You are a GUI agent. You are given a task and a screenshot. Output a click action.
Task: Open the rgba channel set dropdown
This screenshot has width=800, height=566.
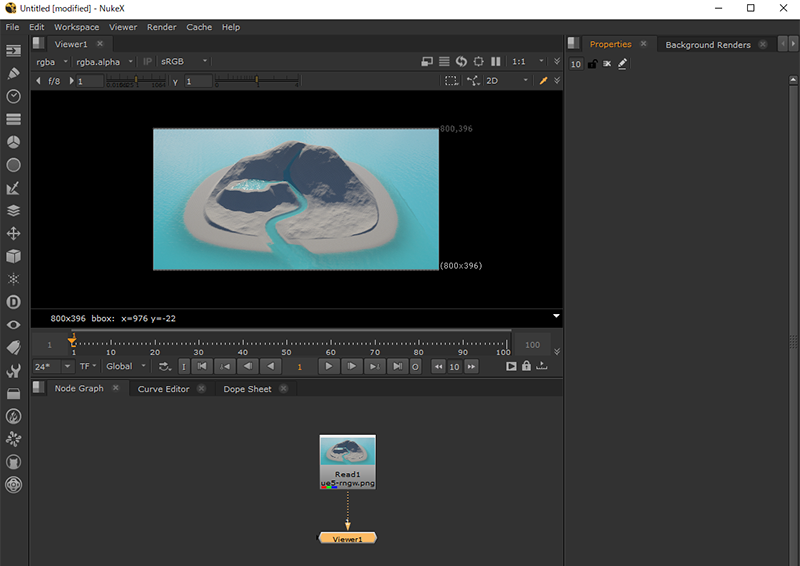[x=50, y=61]
